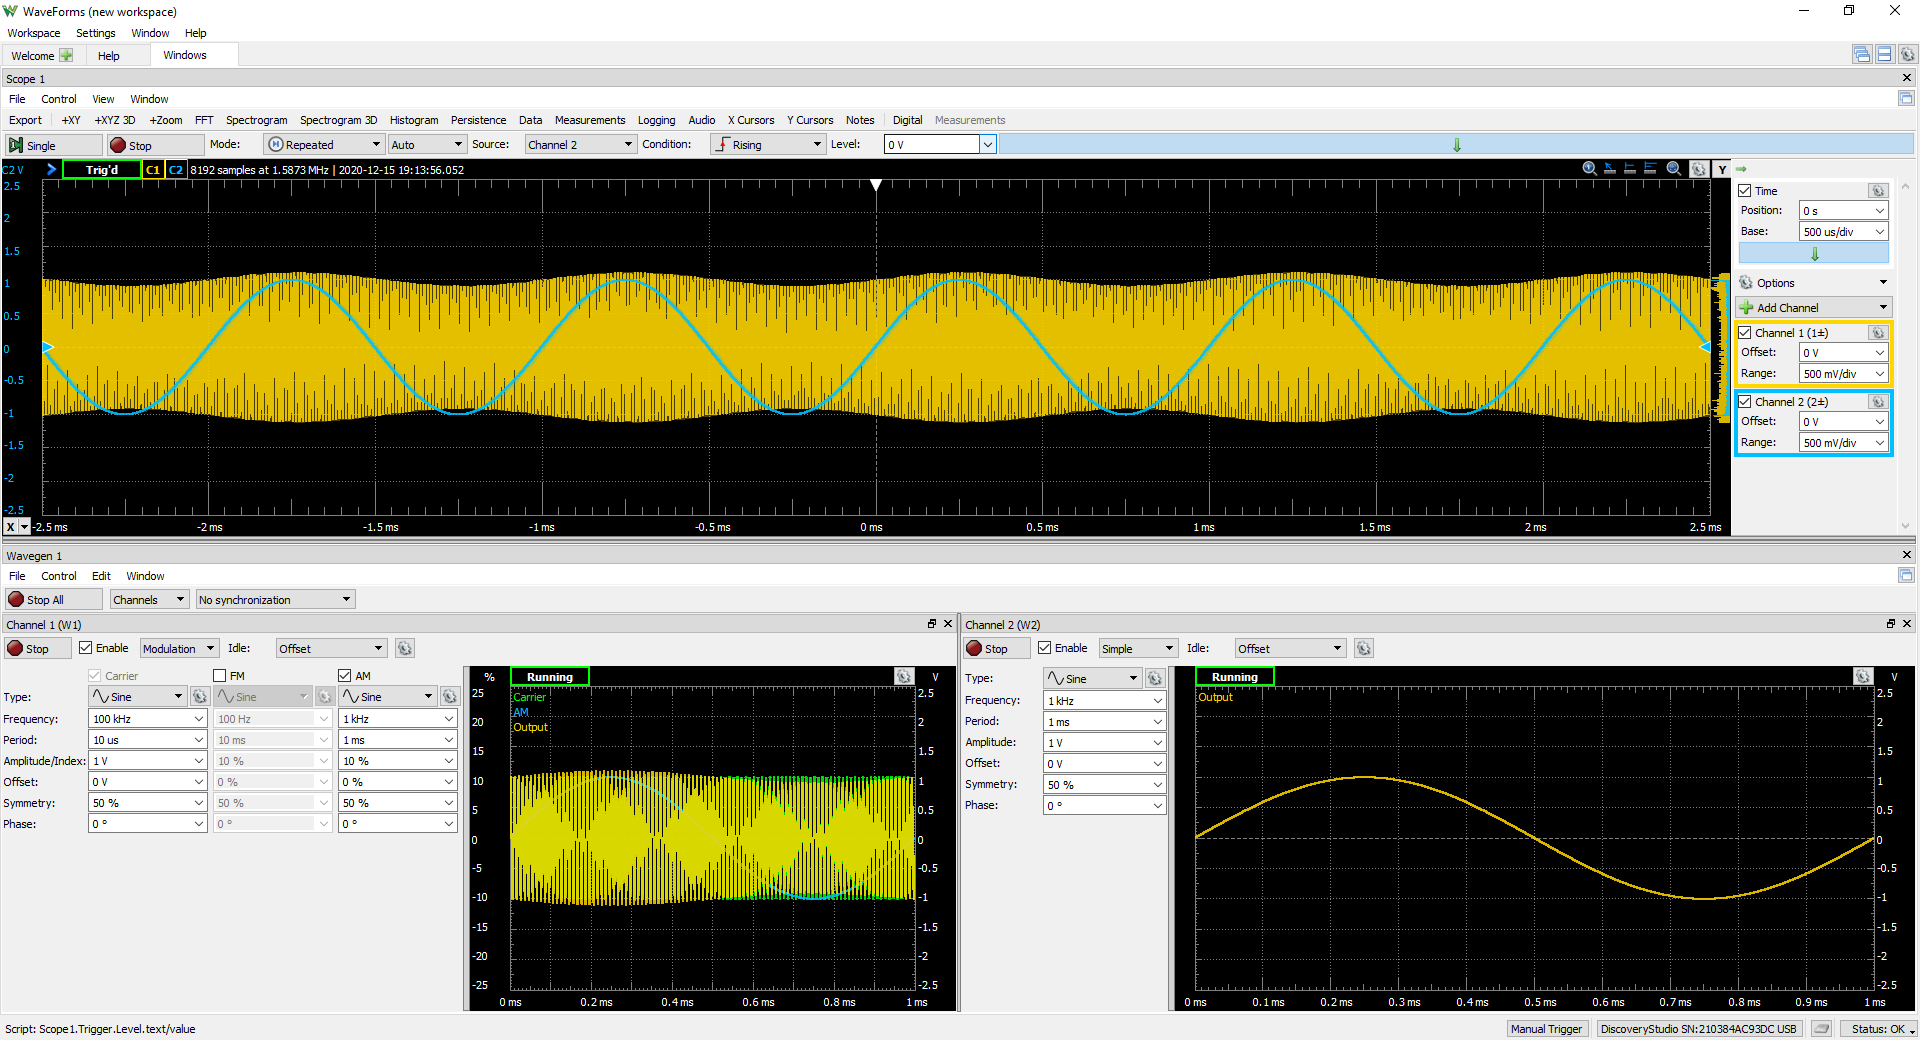This screenshot has height=1040, width=1920.
Task: Disable scope Channel 2 (2±) checkbox
Action: [x=1745, y=402]
